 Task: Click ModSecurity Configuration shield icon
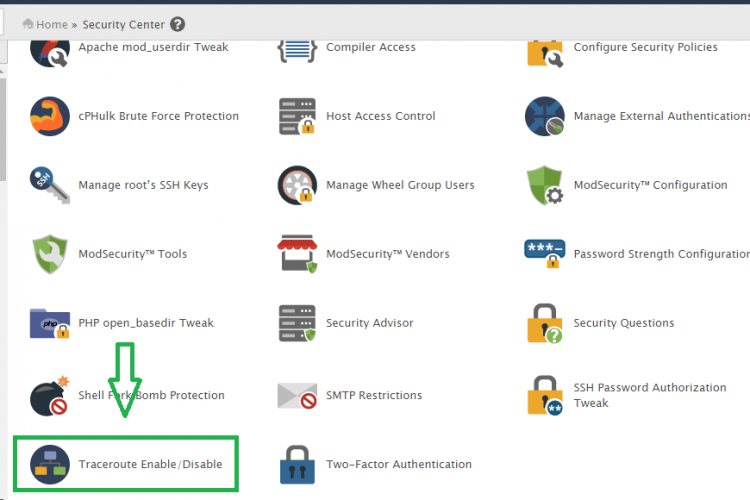pyautogui.click(x=545, y=185)
